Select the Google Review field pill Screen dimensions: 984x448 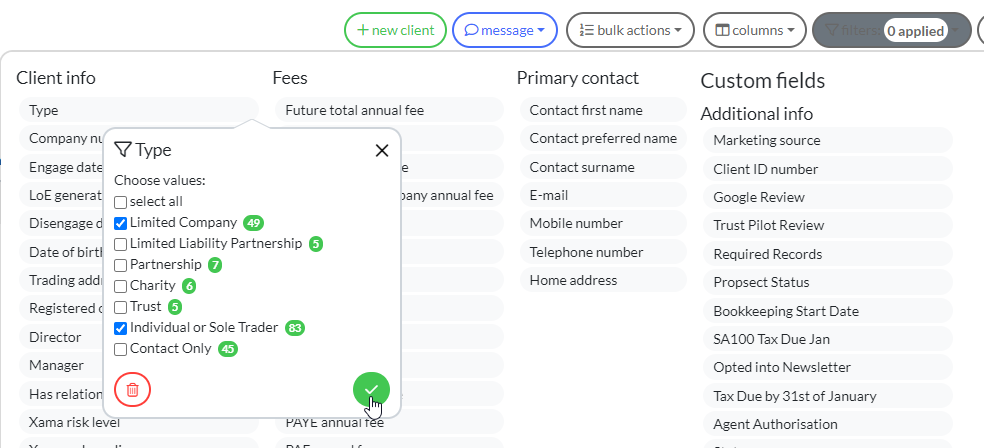828,197
